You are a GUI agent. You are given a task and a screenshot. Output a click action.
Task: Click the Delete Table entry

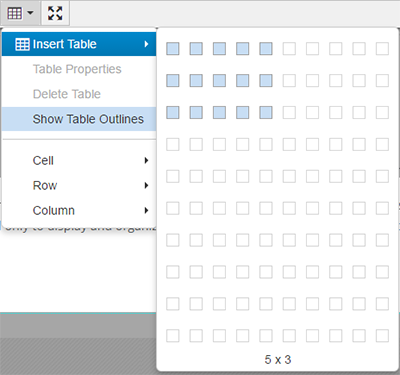pos(79,94)
